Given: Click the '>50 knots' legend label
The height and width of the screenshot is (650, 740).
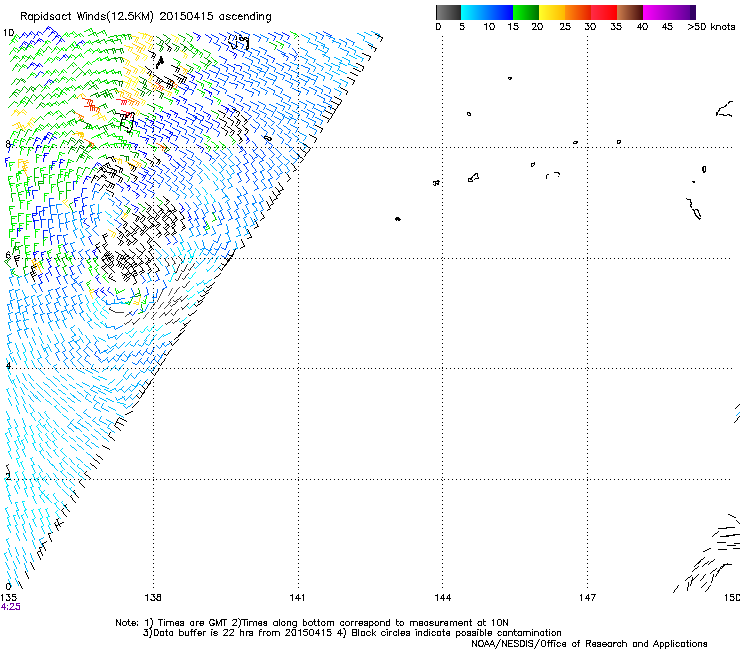Looking at the screenshot, I should click(x=711, y=27).
